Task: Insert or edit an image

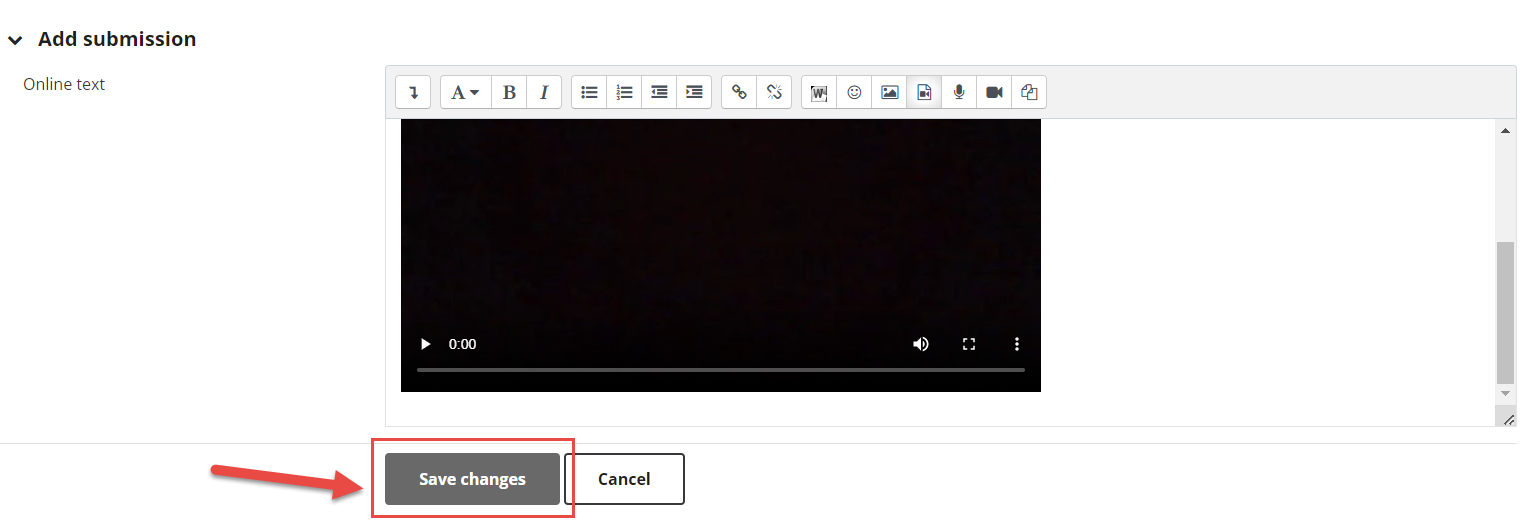Action: 889,92
